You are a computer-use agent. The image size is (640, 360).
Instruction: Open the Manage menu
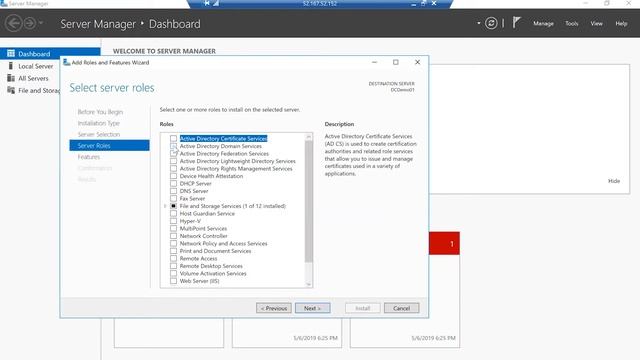tap(543, 24)
